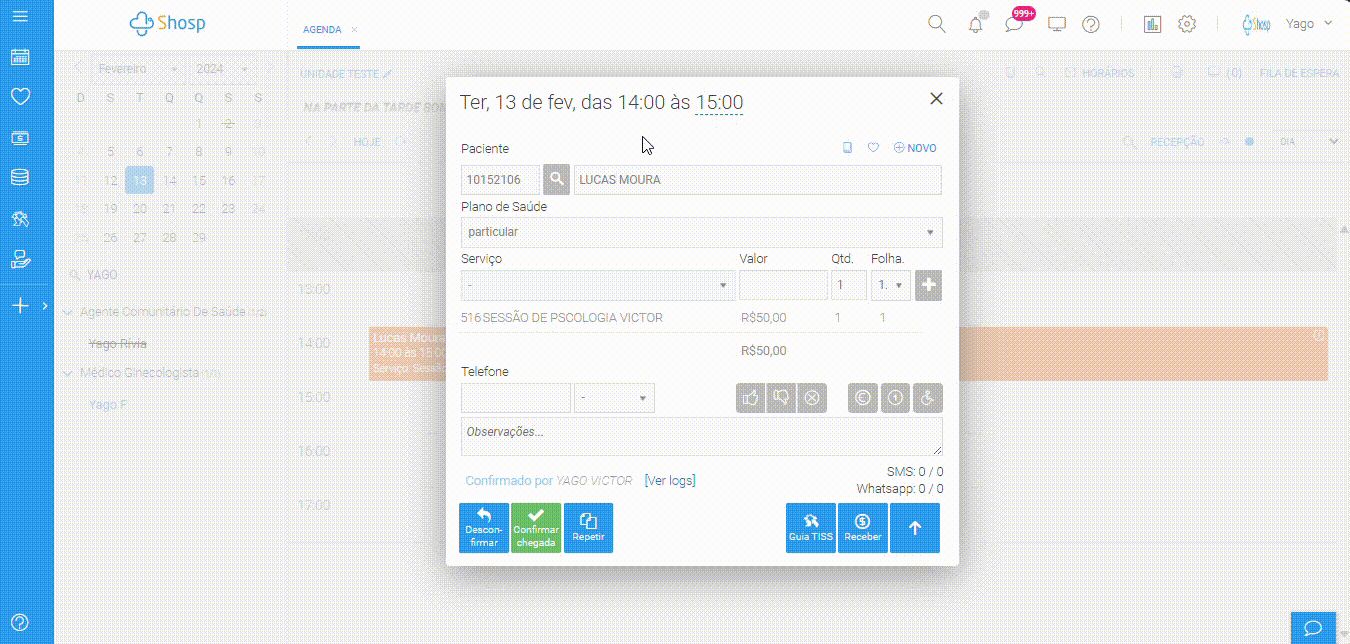The width and height of the screenshot is (1350, 644).
Task: Click the notifications bell icon
Action: click(975, 22)
